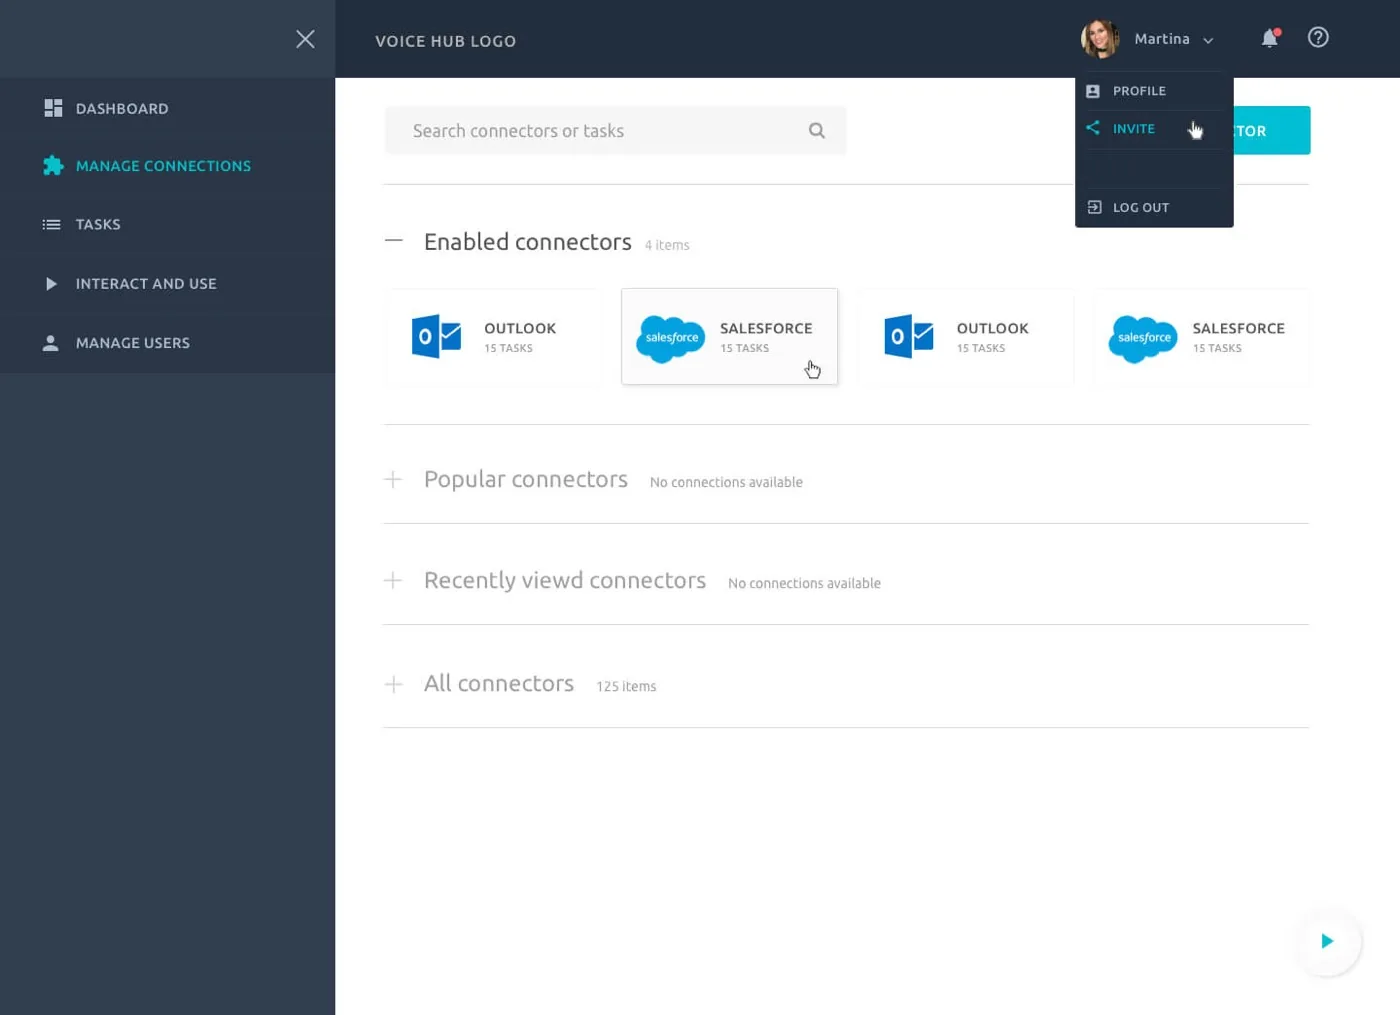Go to Tasks in sidebar
Viewport: 1400px width, 1015px height.
(x=167, y=225)
